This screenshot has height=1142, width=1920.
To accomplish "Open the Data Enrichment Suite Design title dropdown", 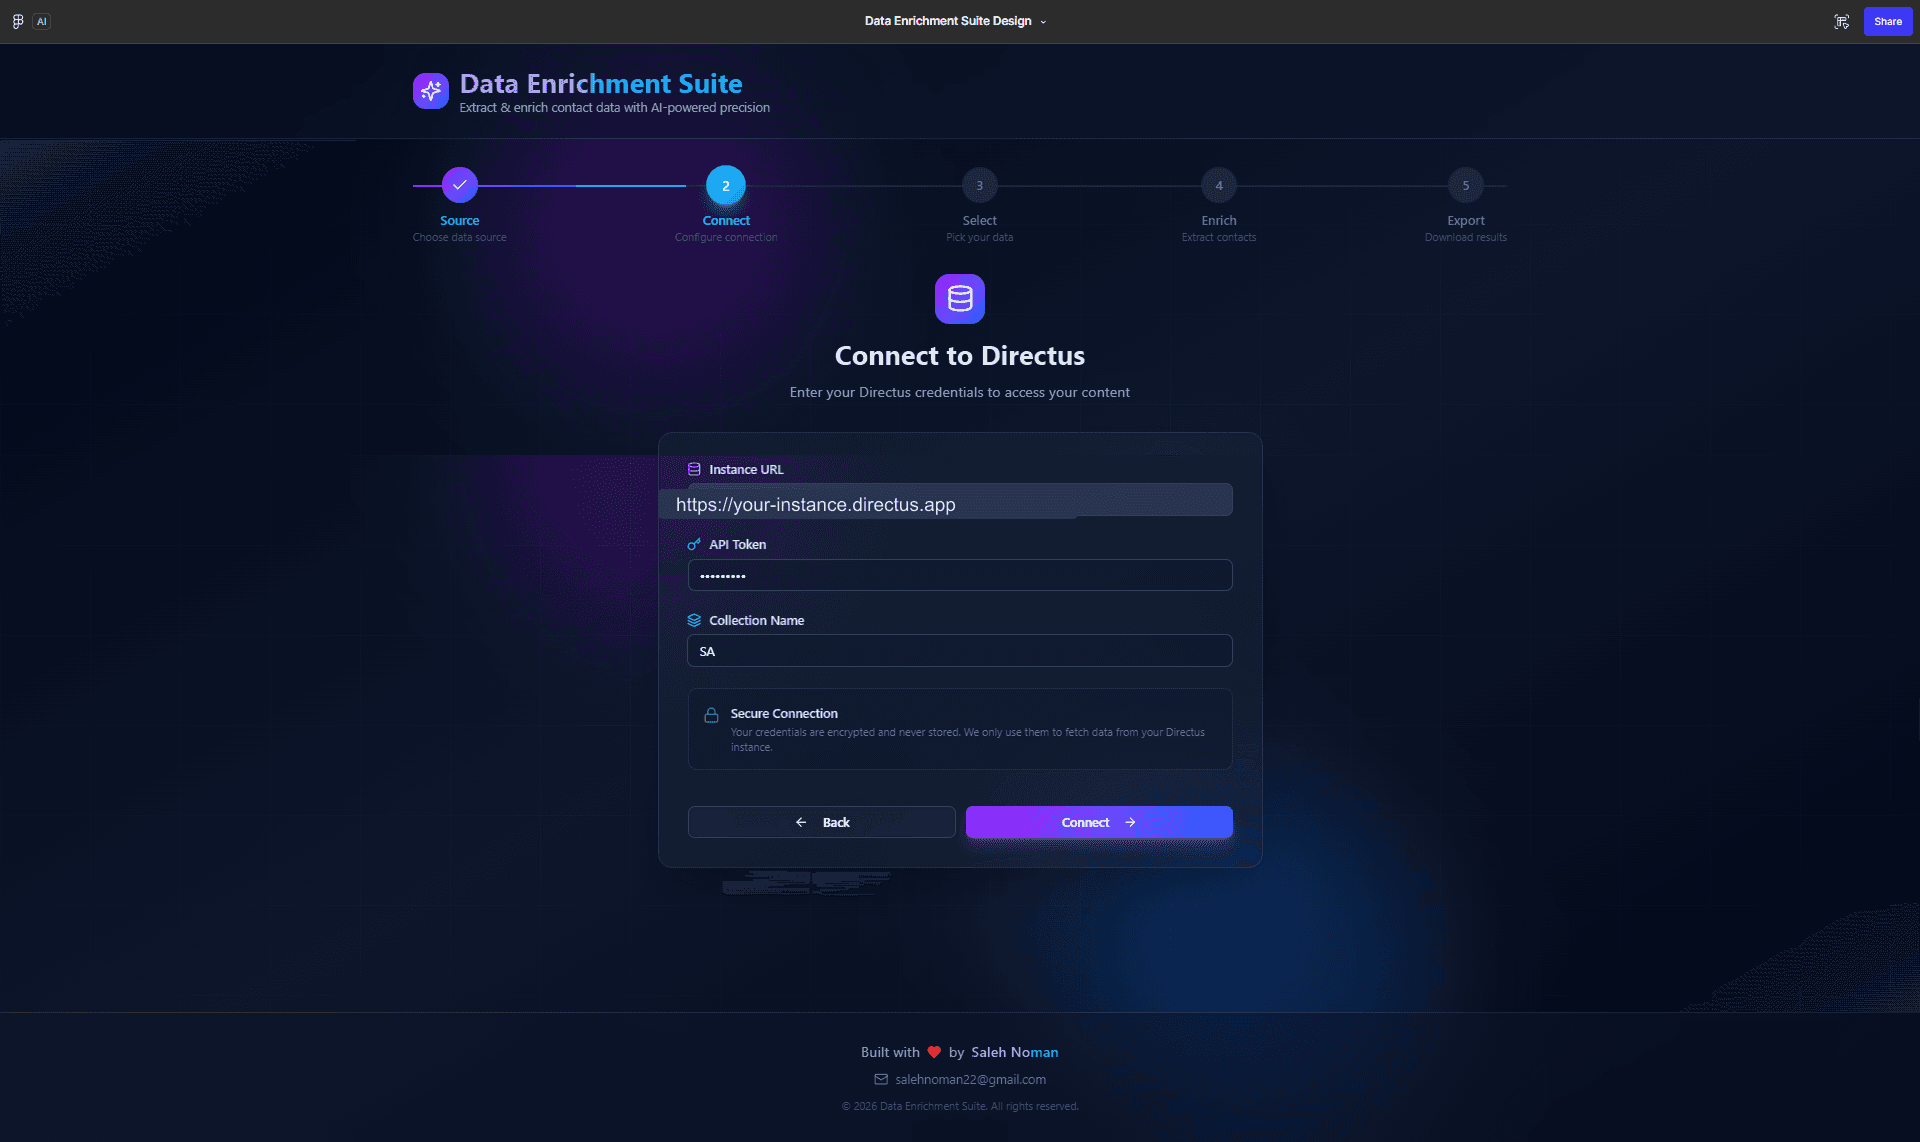I will pos(955,21).
